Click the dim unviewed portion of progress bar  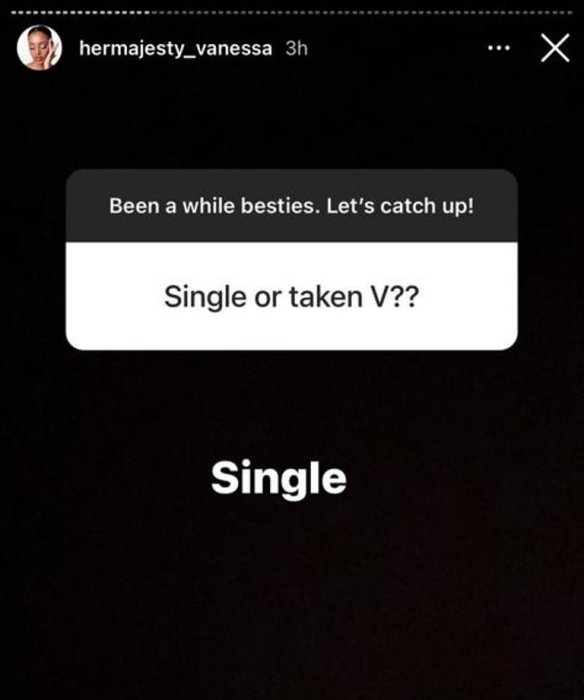[362, 12]
